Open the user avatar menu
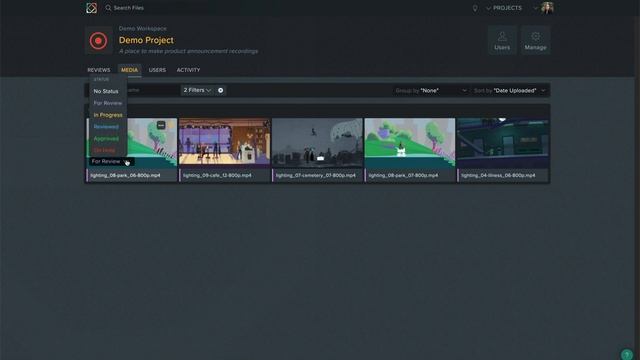The image size is (640, 360). pos(547,8)
